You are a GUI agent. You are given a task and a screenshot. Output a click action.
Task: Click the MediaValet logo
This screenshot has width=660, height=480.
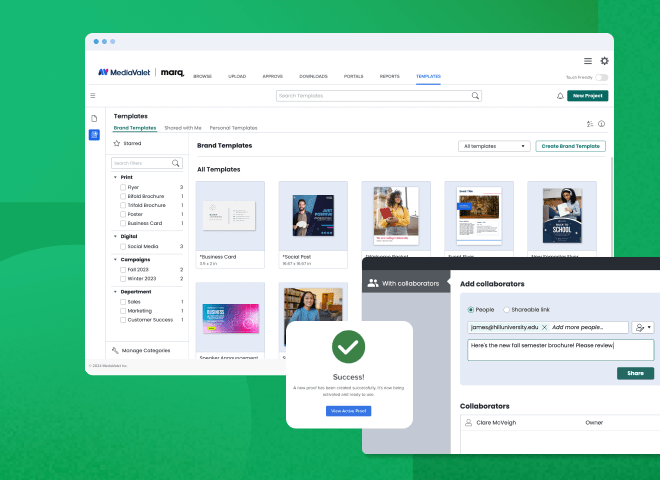click(124, 72)
